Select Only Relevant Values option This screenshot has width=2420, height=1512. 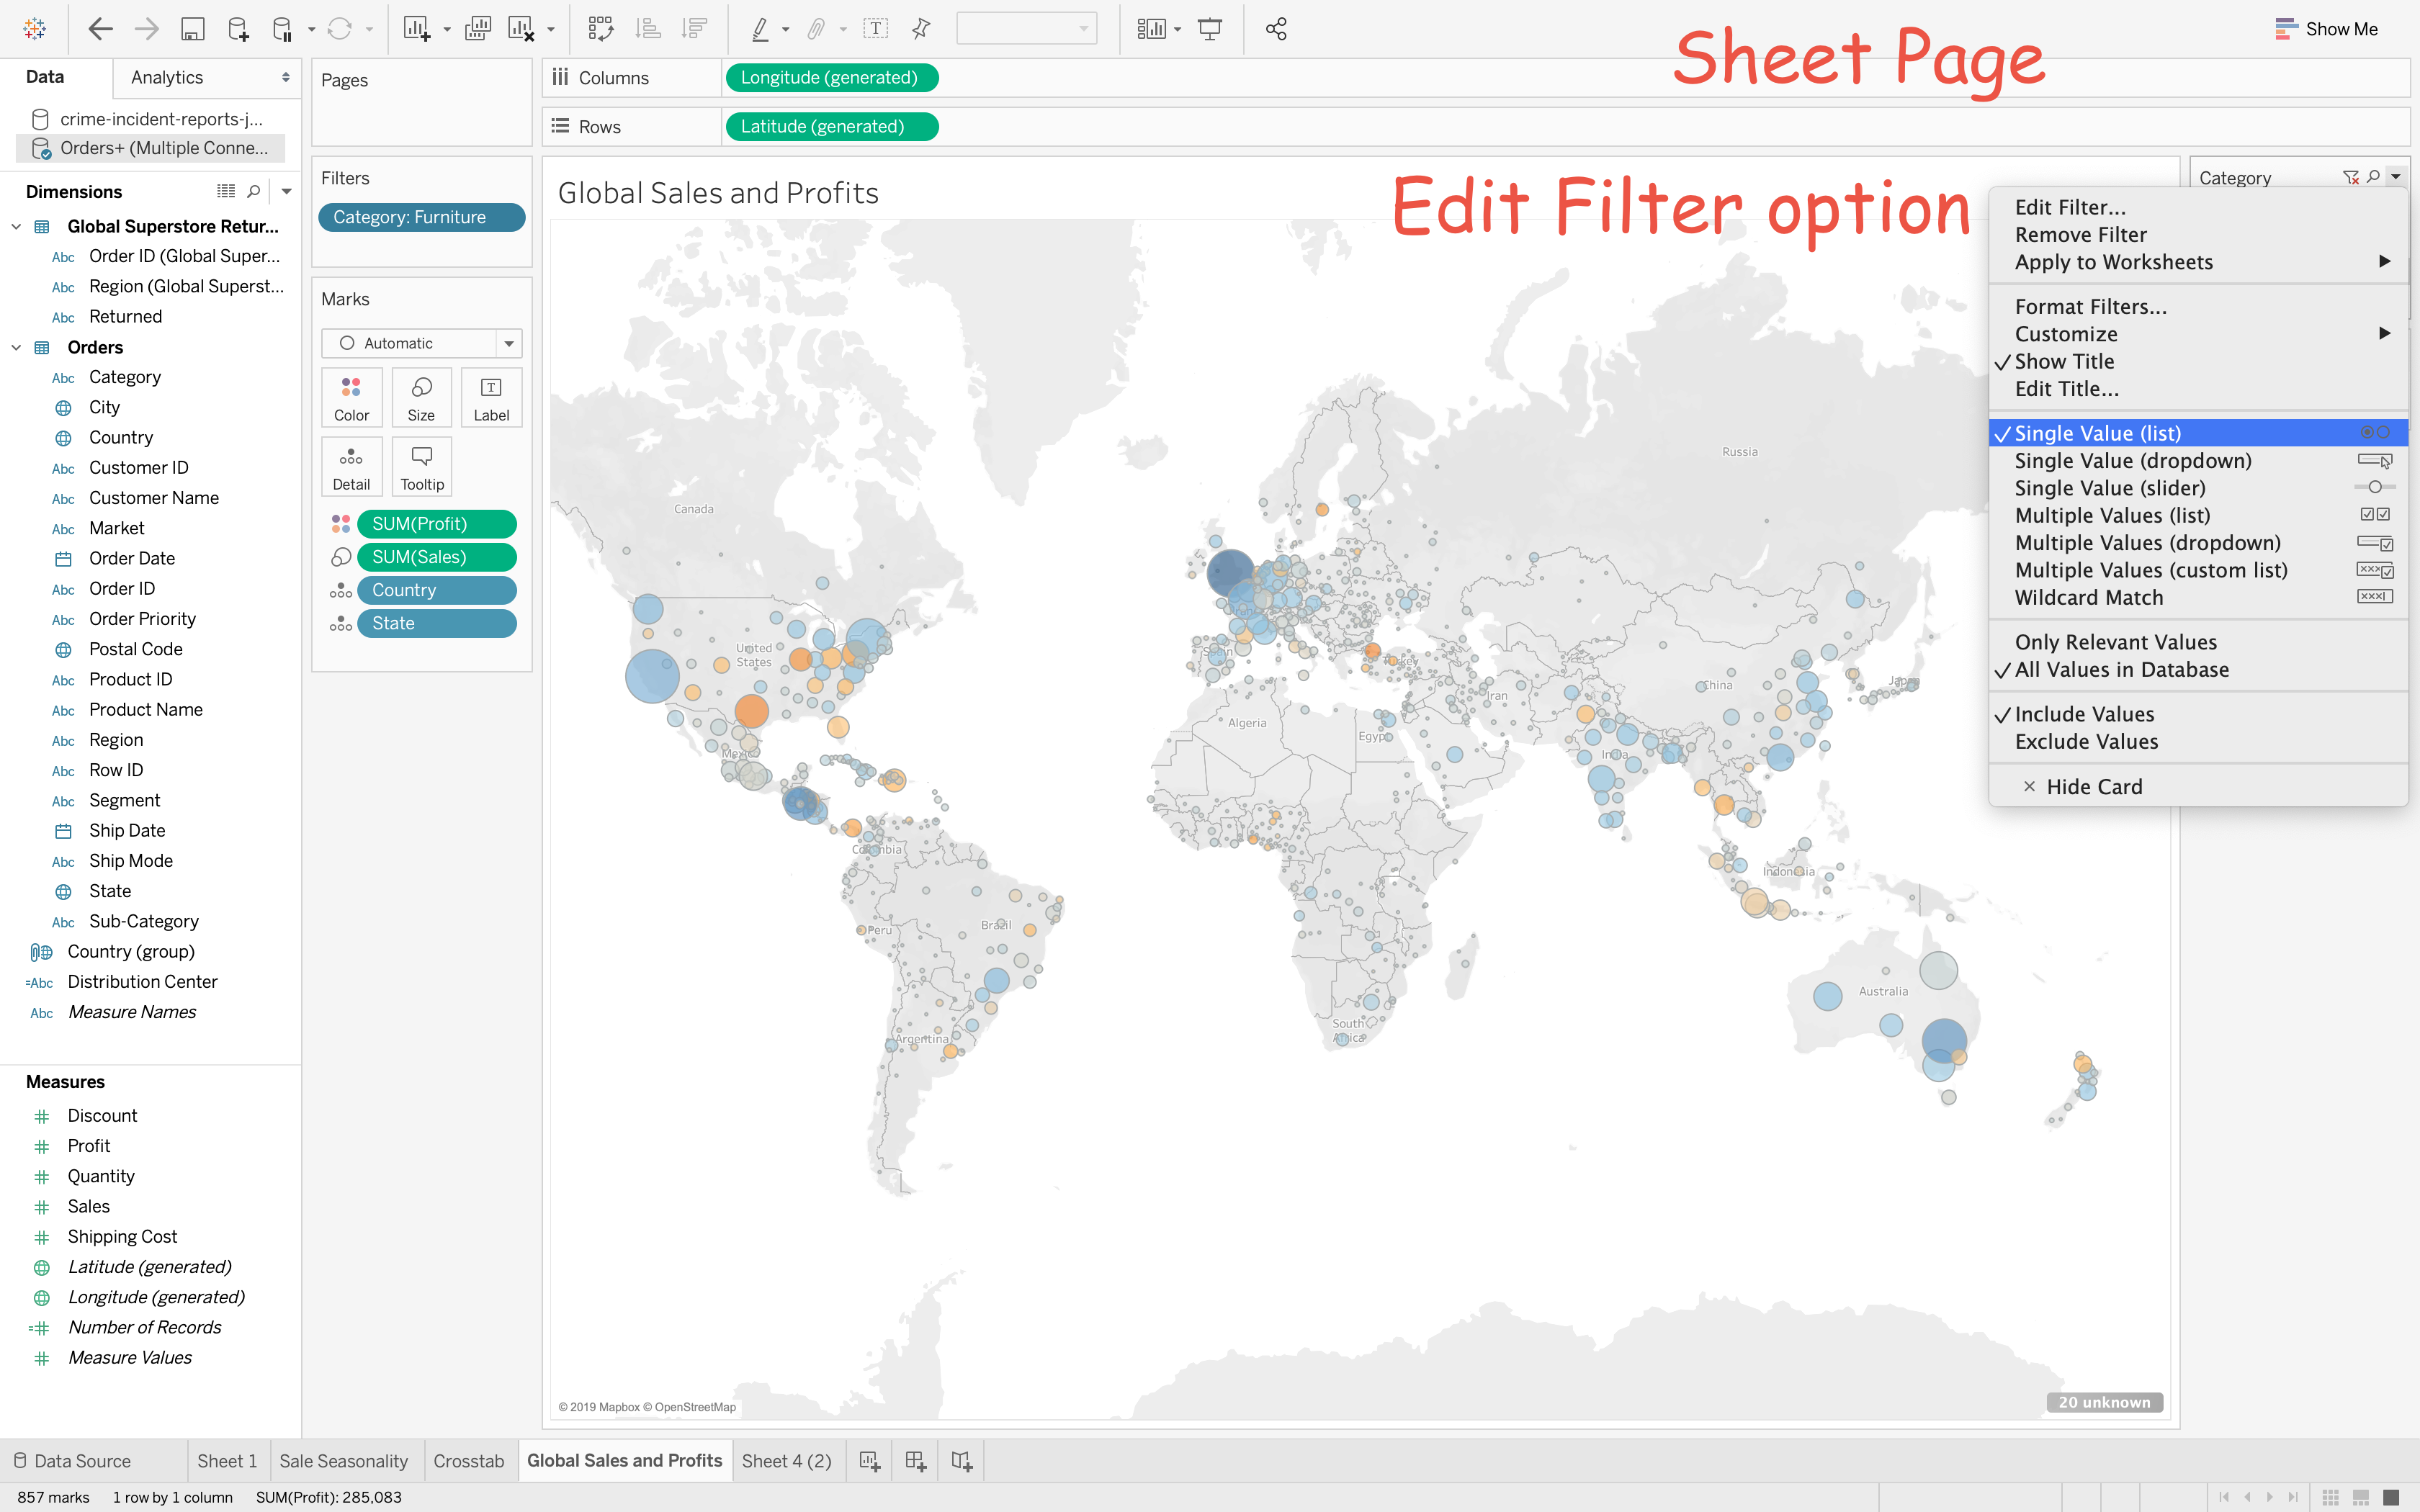pyautogui.click(x=2115, y=642)
